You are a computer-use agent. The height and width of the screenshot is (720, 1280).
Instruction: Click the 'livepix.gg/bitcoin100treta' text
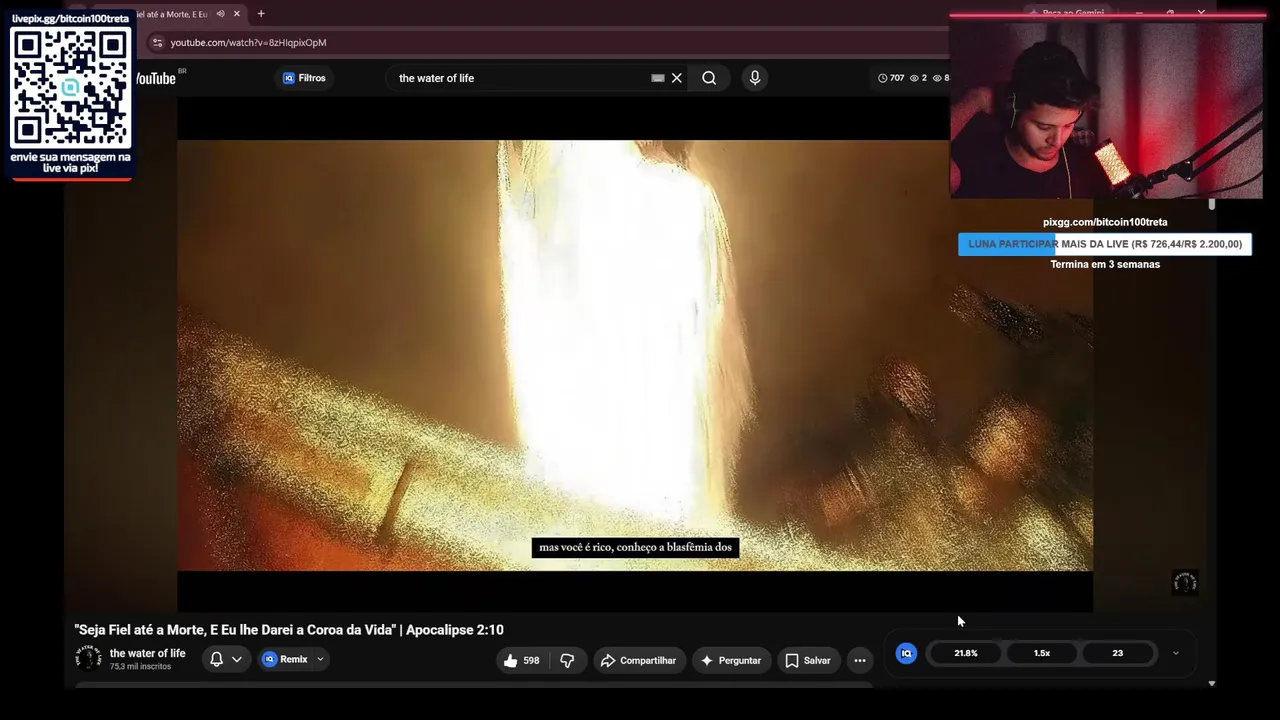click(70, 19)
